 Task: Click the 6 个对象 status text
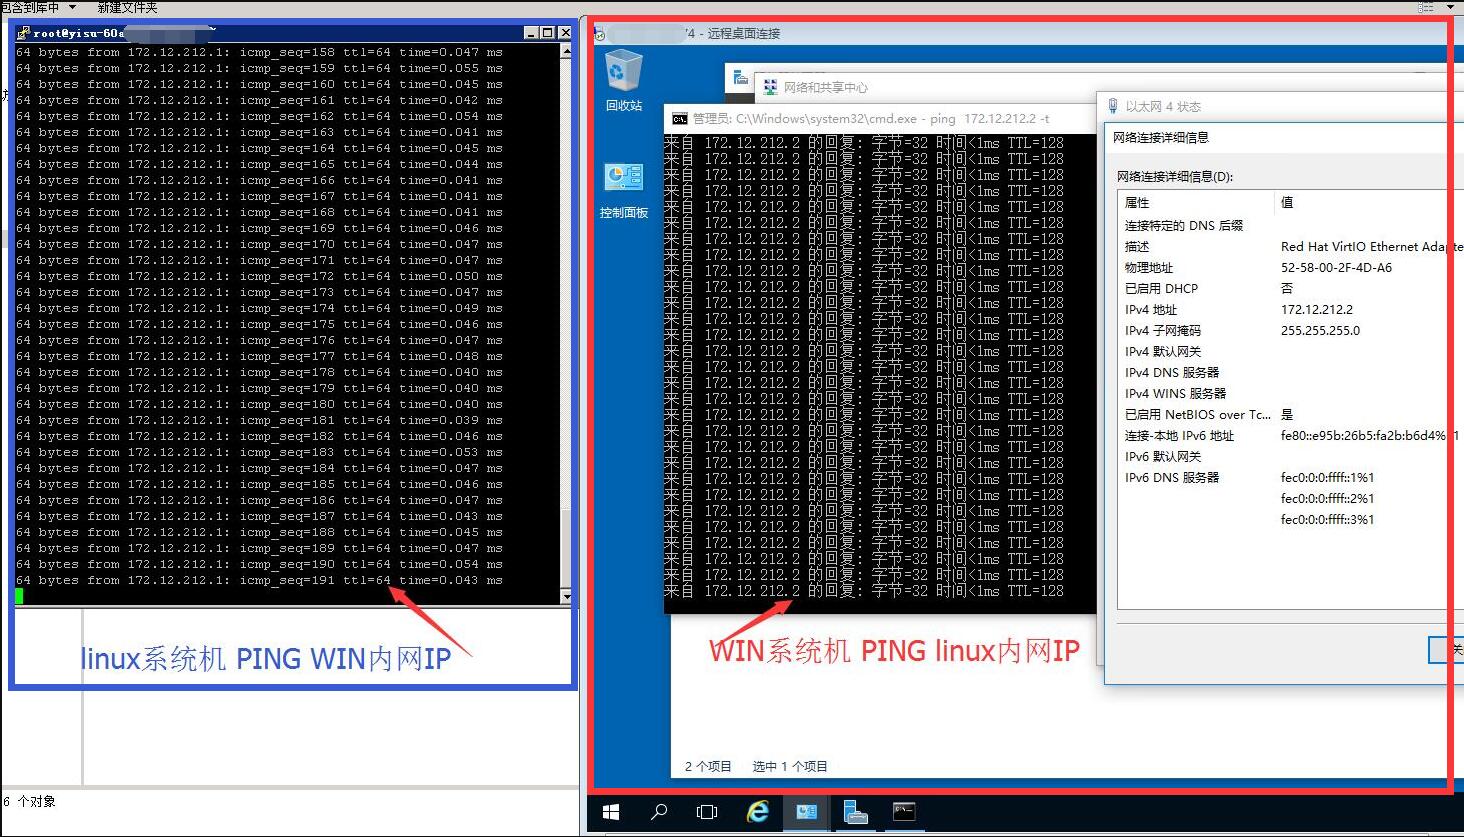tap(29, 801)
